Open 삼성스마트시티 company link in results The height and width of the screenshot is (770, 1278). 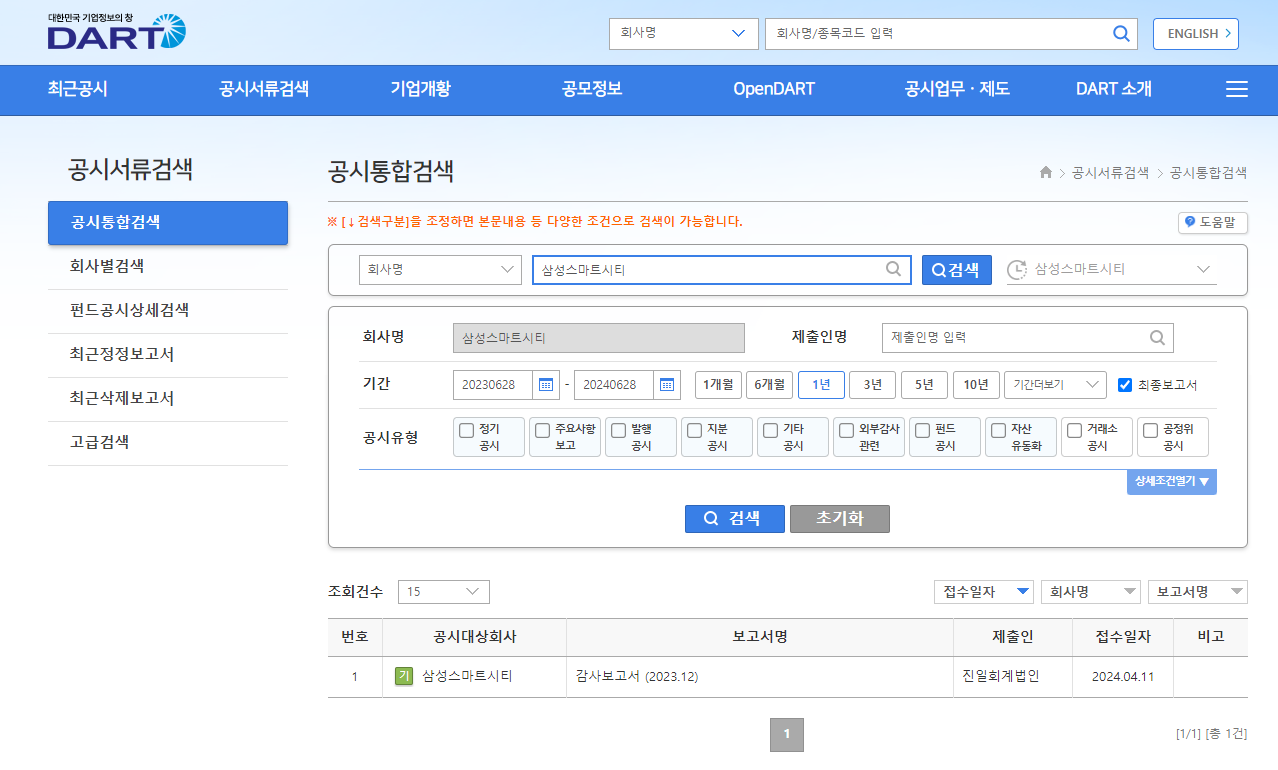pyautogui.click(x=467, y=676)
